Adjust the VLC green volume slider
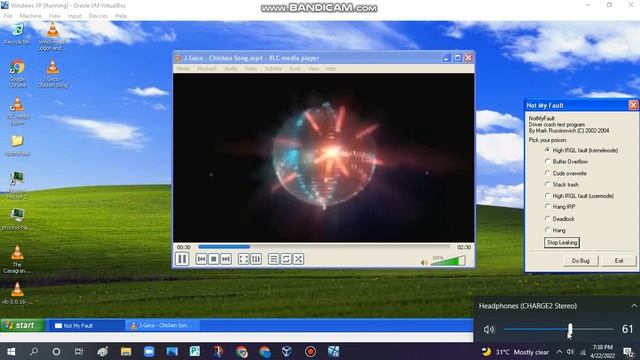The height and width of the screenshot is (360, 640). 448,261
